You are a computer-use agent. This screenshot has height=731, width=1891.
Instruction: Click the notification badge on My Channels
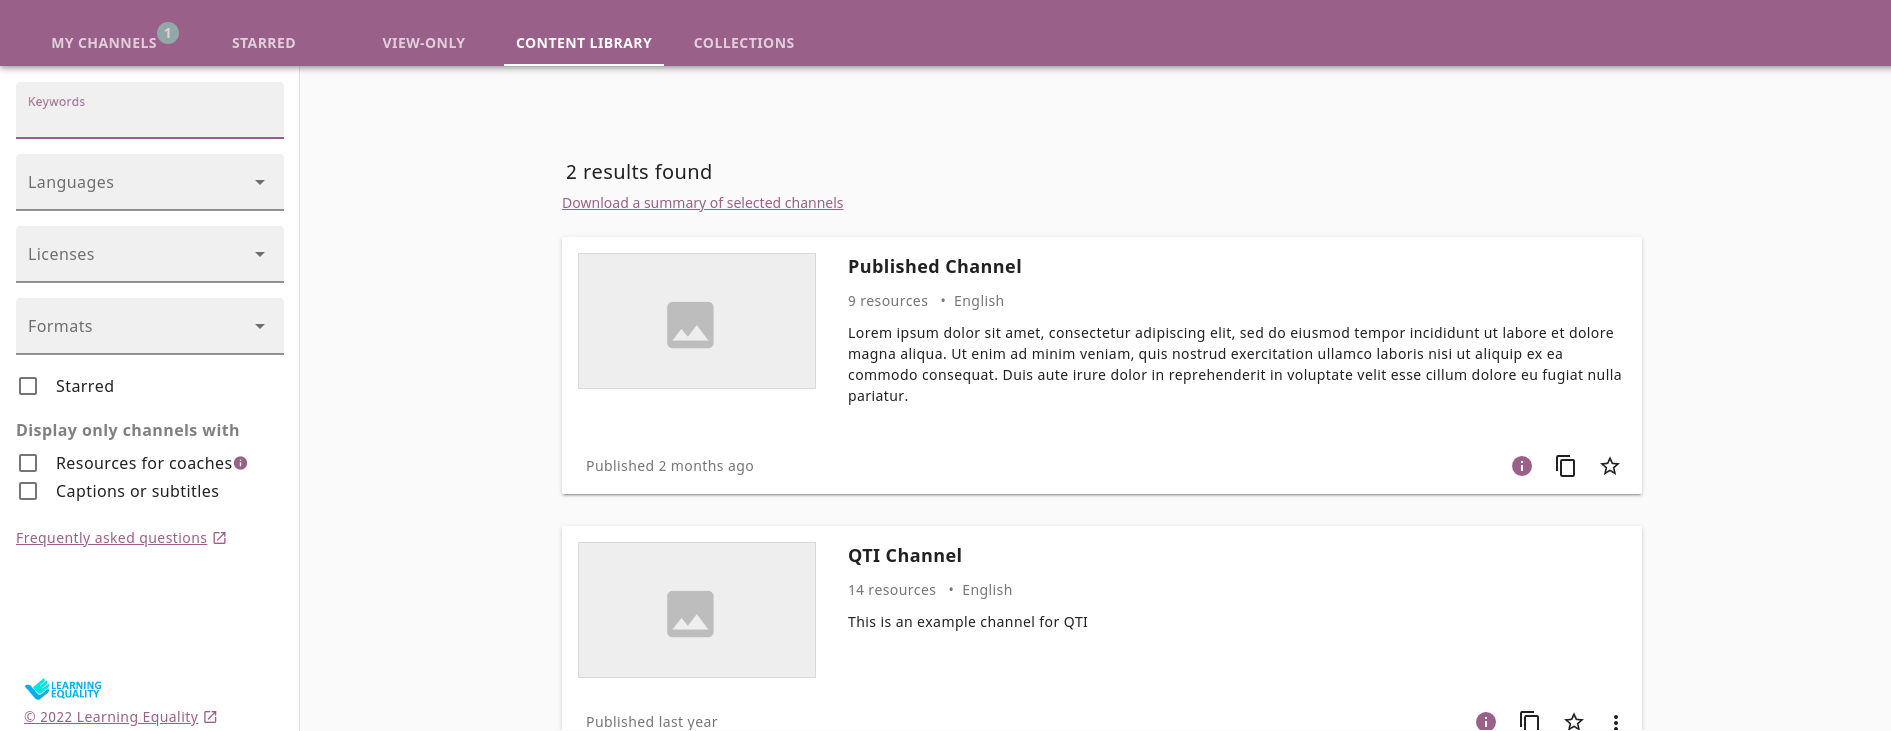pos(168,33)
